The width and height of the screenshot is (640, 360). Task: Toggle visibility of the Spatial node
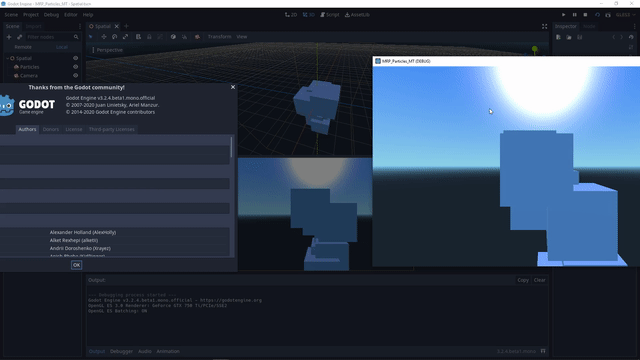coord(76,58)
